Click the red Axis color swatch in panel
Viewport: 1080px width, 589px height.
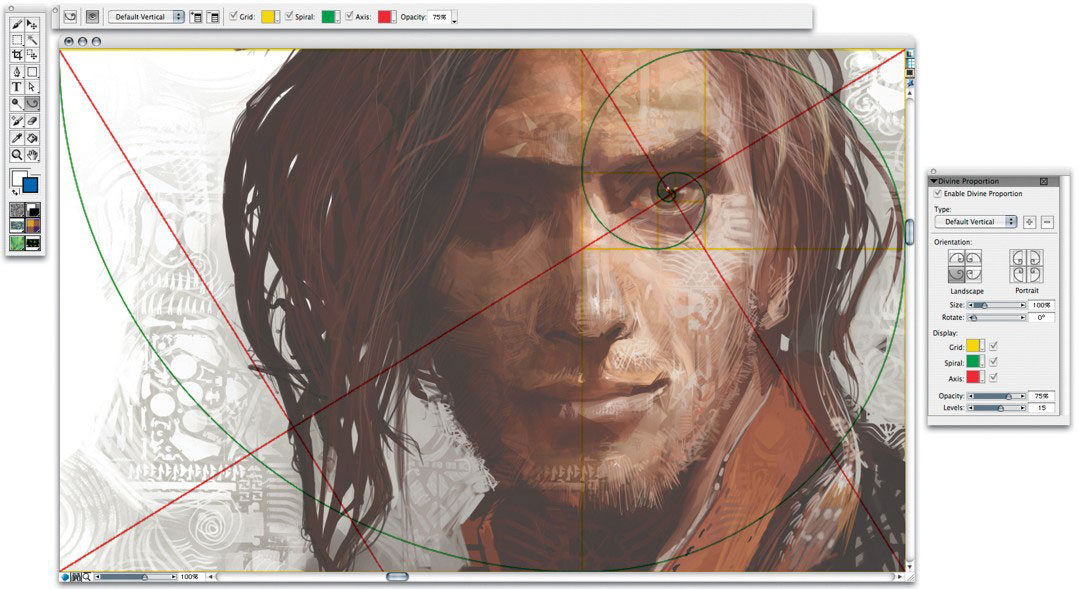pyautogui.click(x=974, y=377)
